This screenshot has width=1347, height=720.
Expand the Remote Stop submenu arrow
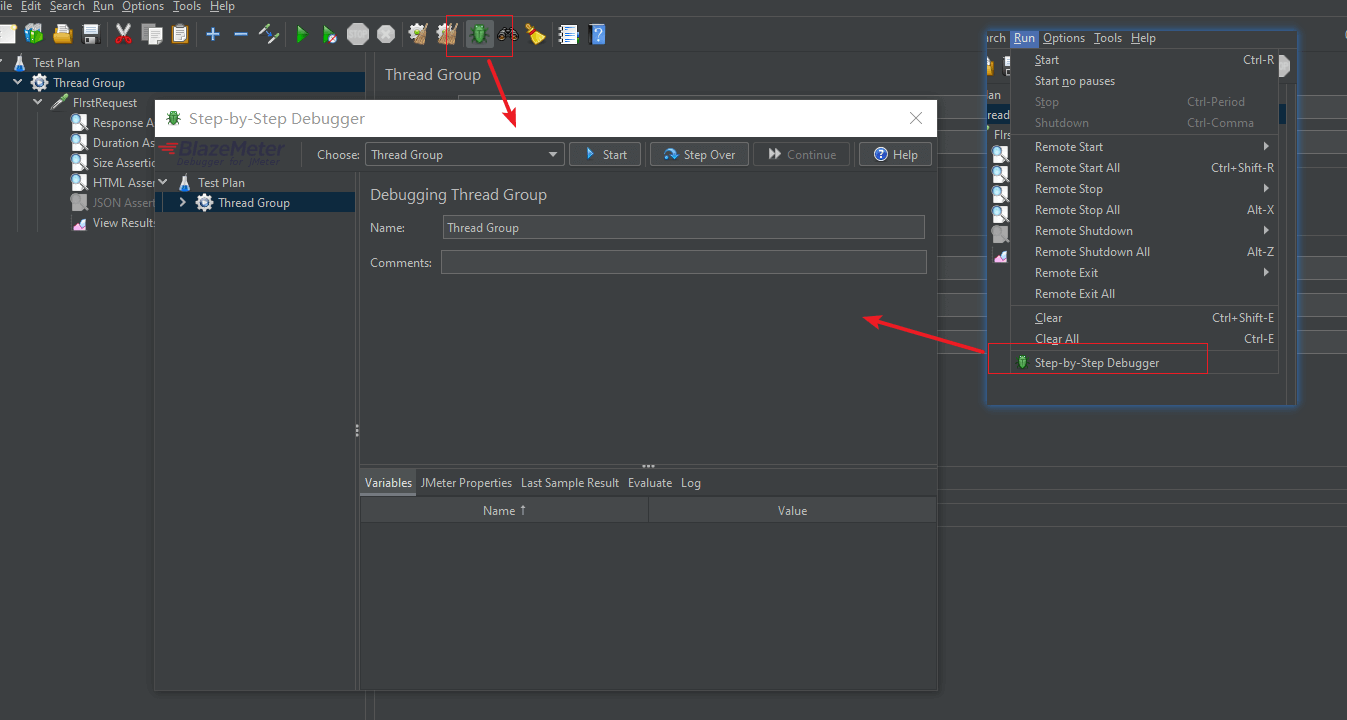[x=1266, y=189]
